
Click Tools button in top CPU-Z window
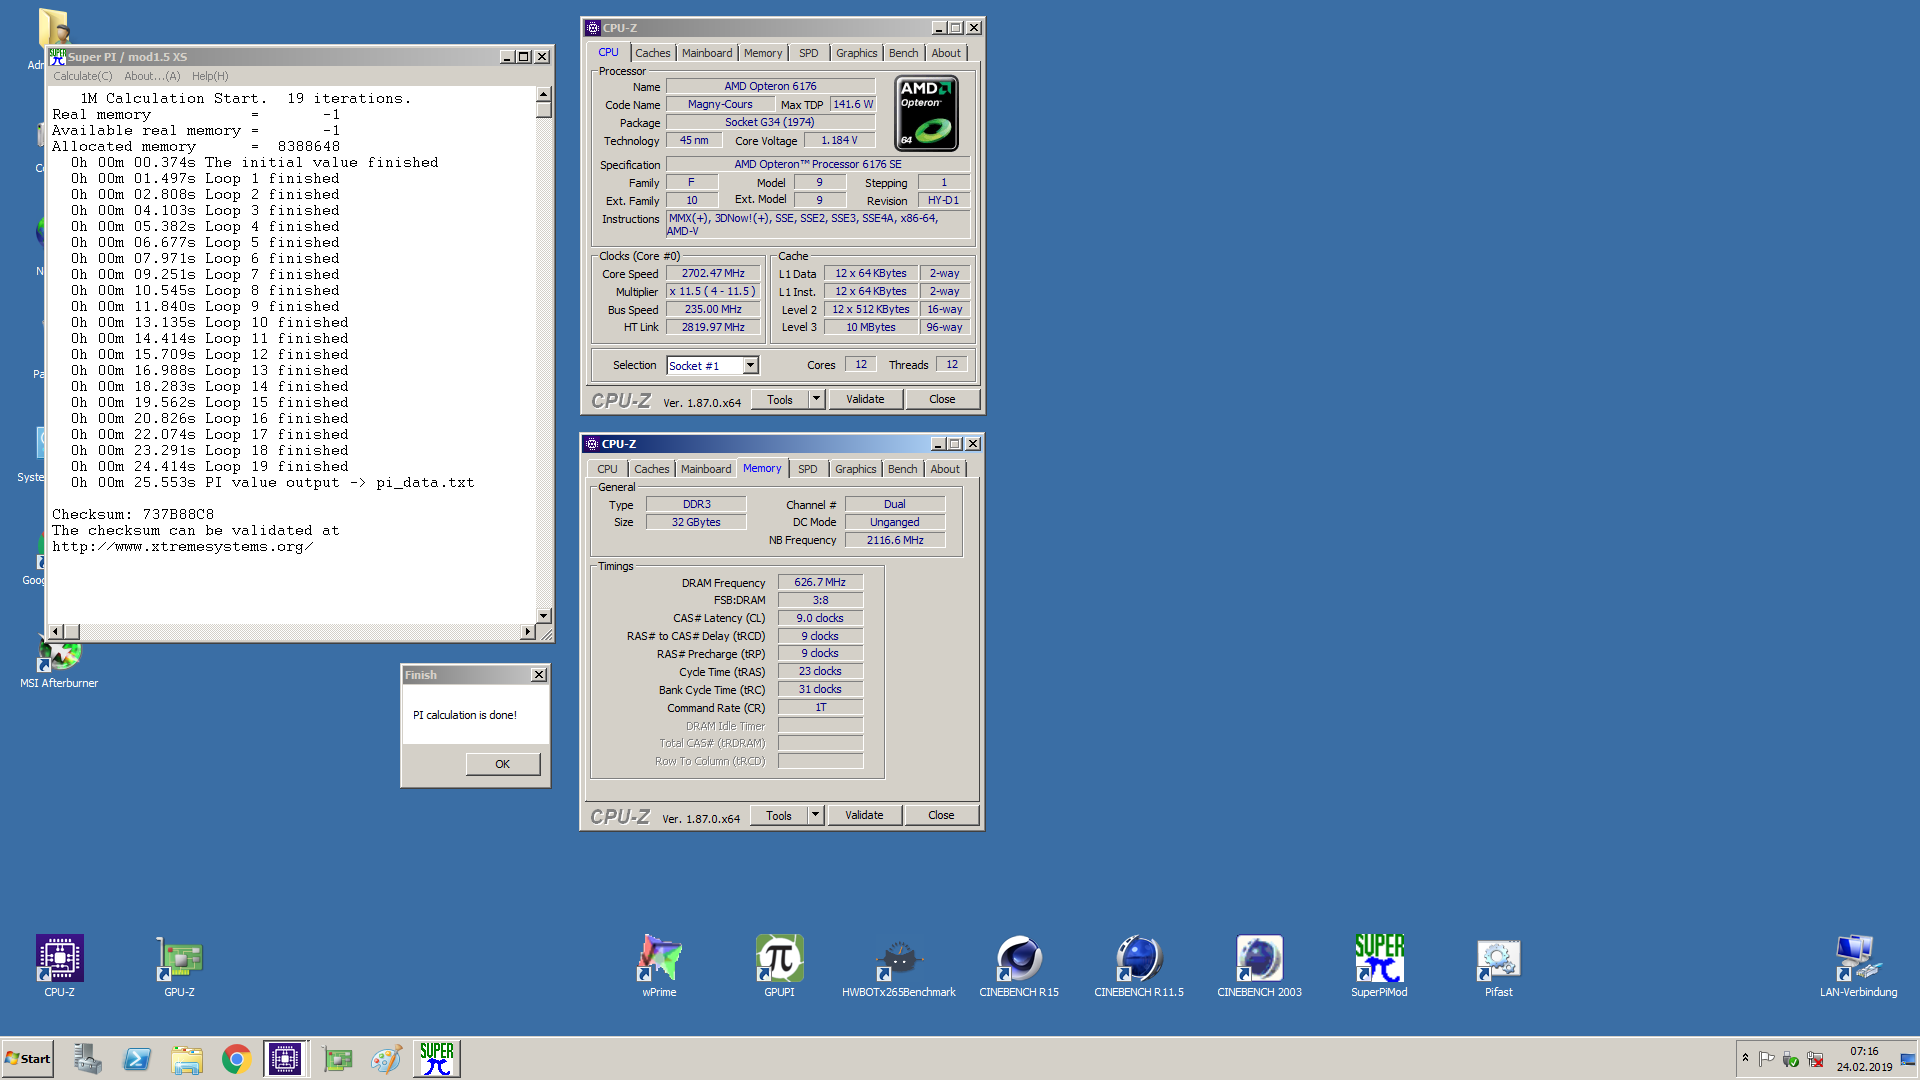click(780, 399)
